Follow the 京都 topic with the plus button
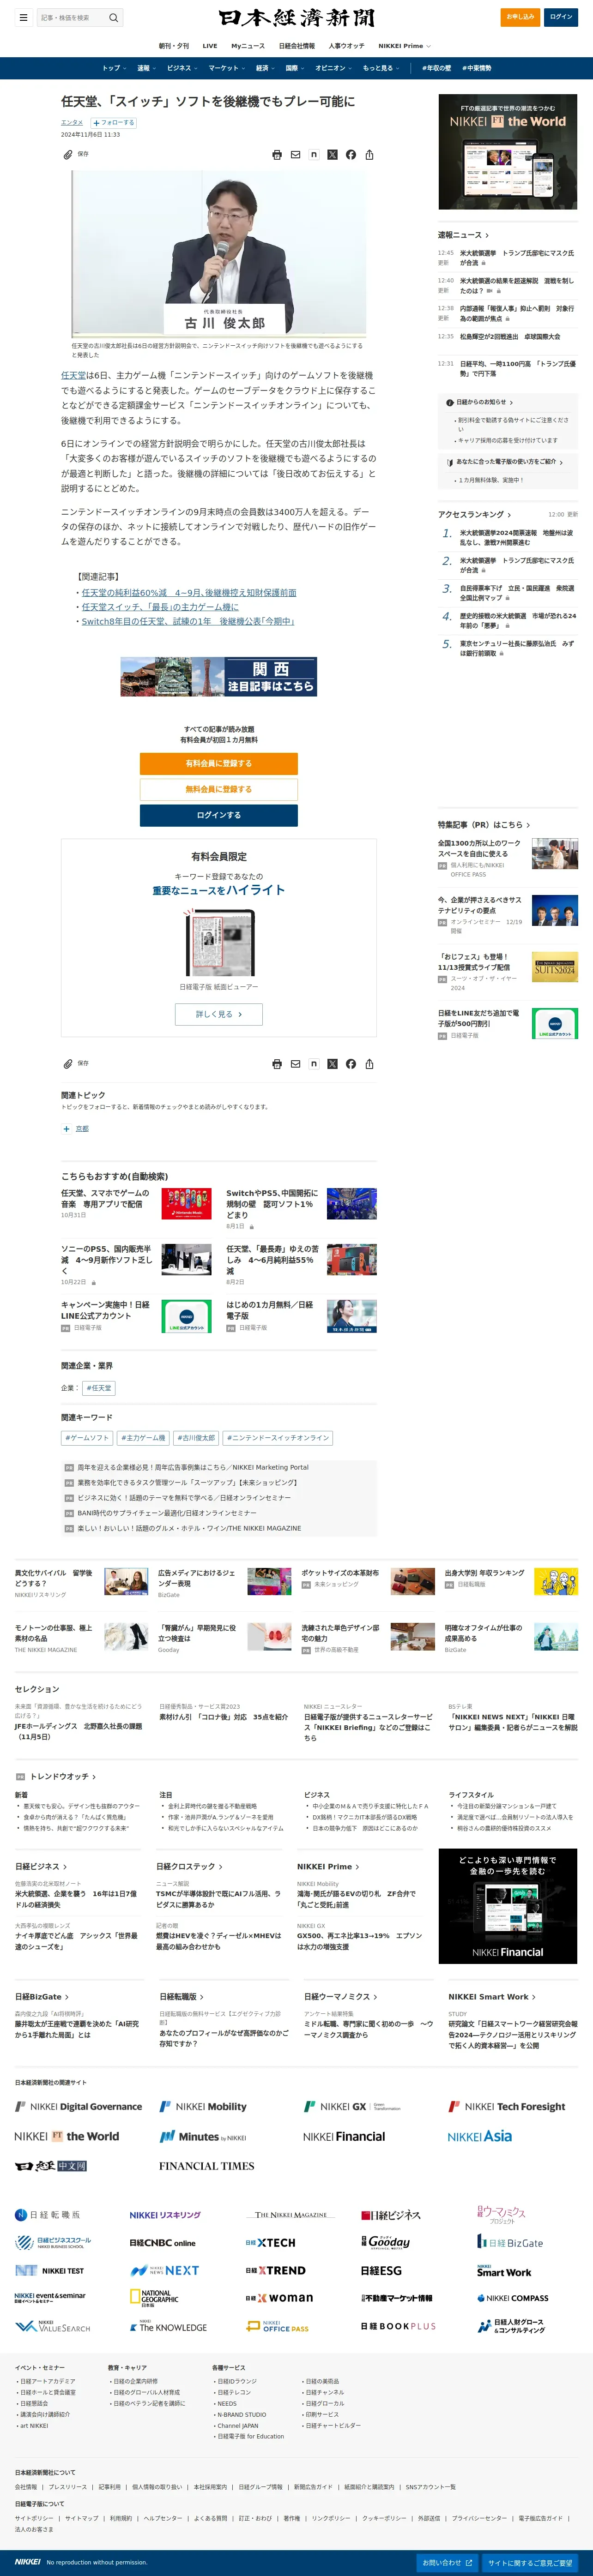 [66, 1128]
